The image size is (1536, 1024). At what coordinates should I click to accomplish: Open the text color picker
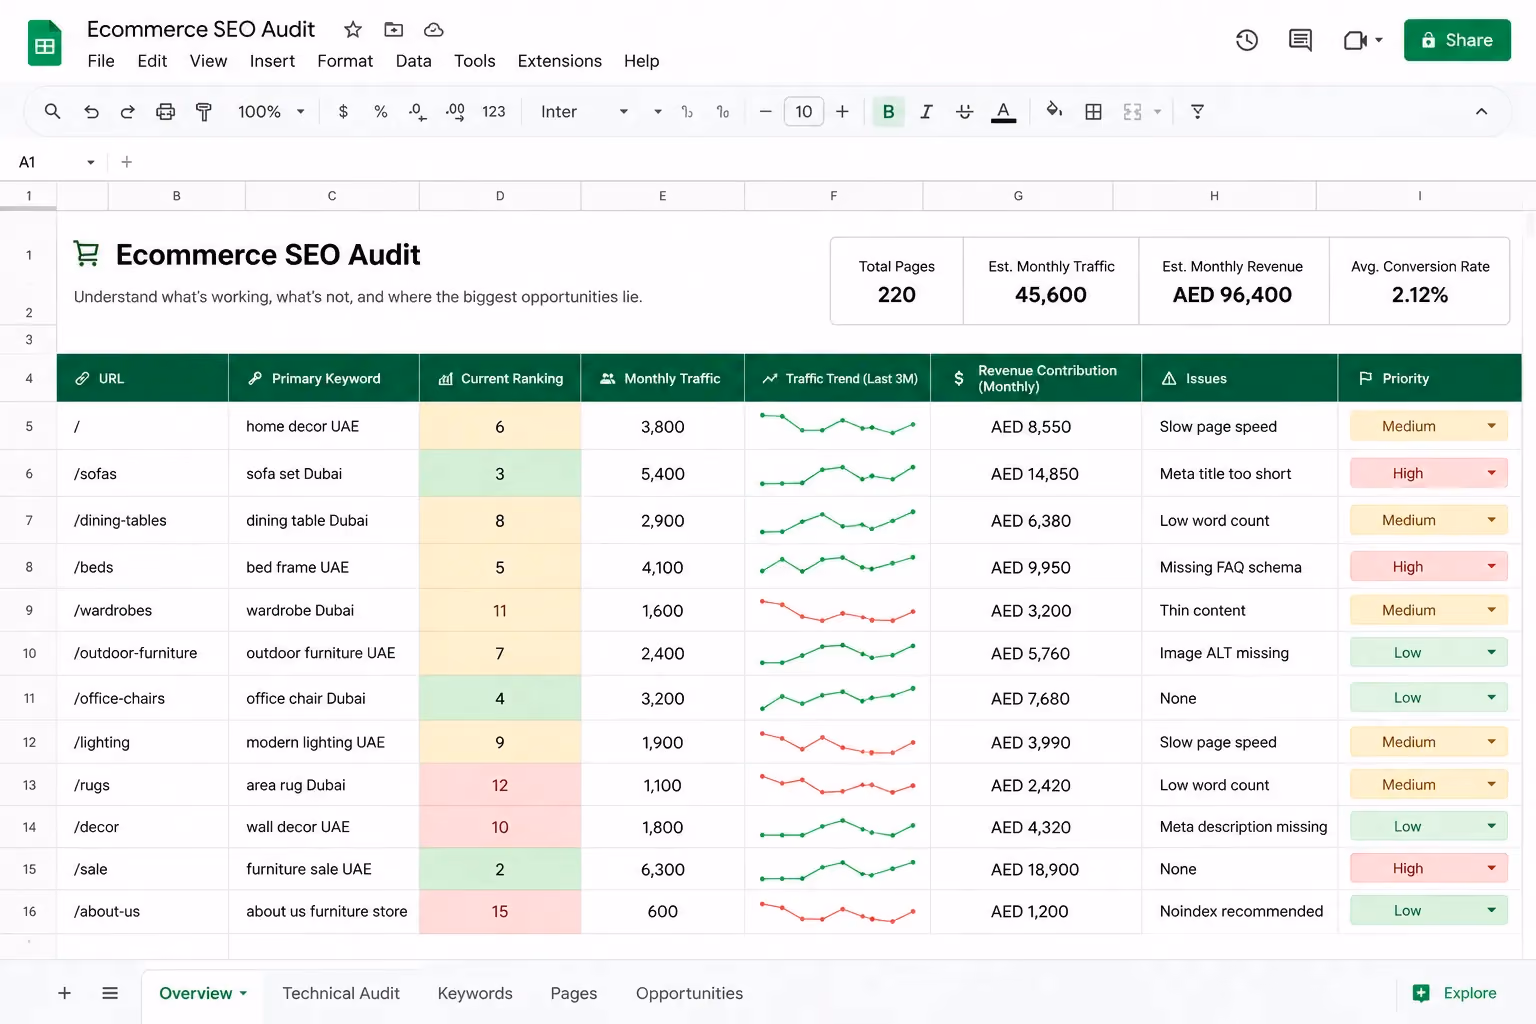coord(1003,112)
